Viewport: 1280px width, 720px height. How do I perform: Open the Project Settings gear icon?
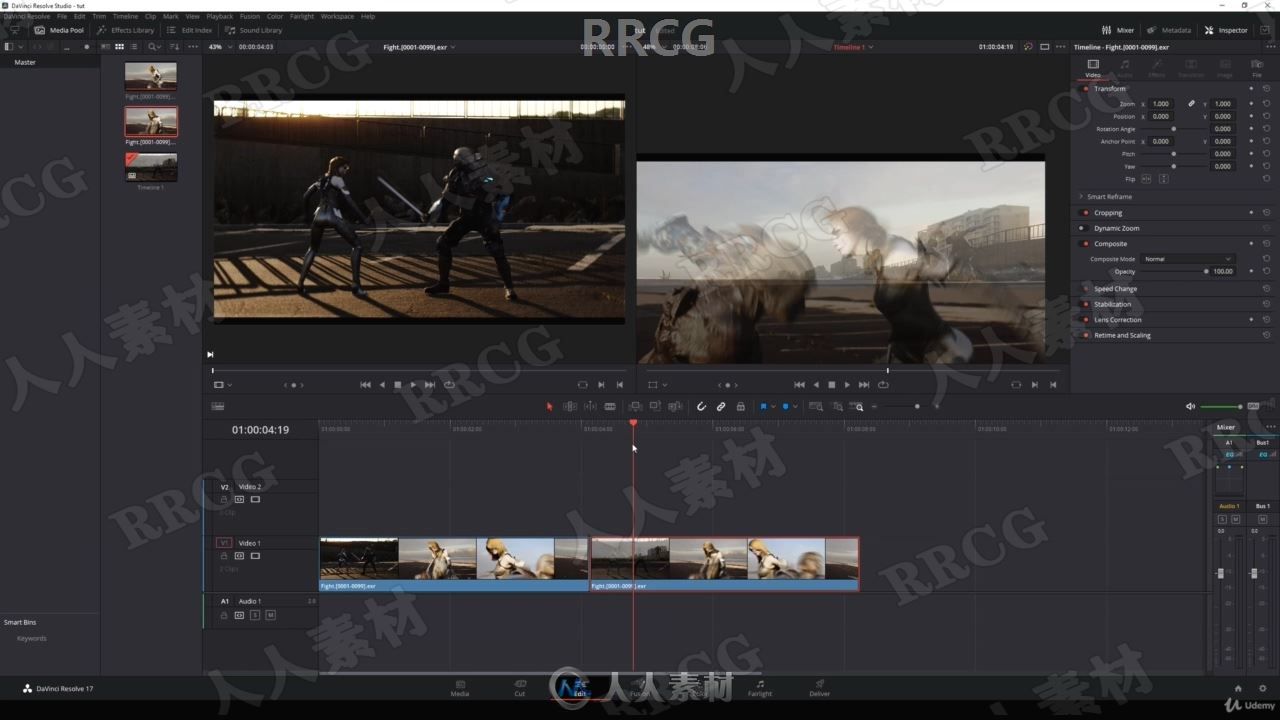[1261, 688]
